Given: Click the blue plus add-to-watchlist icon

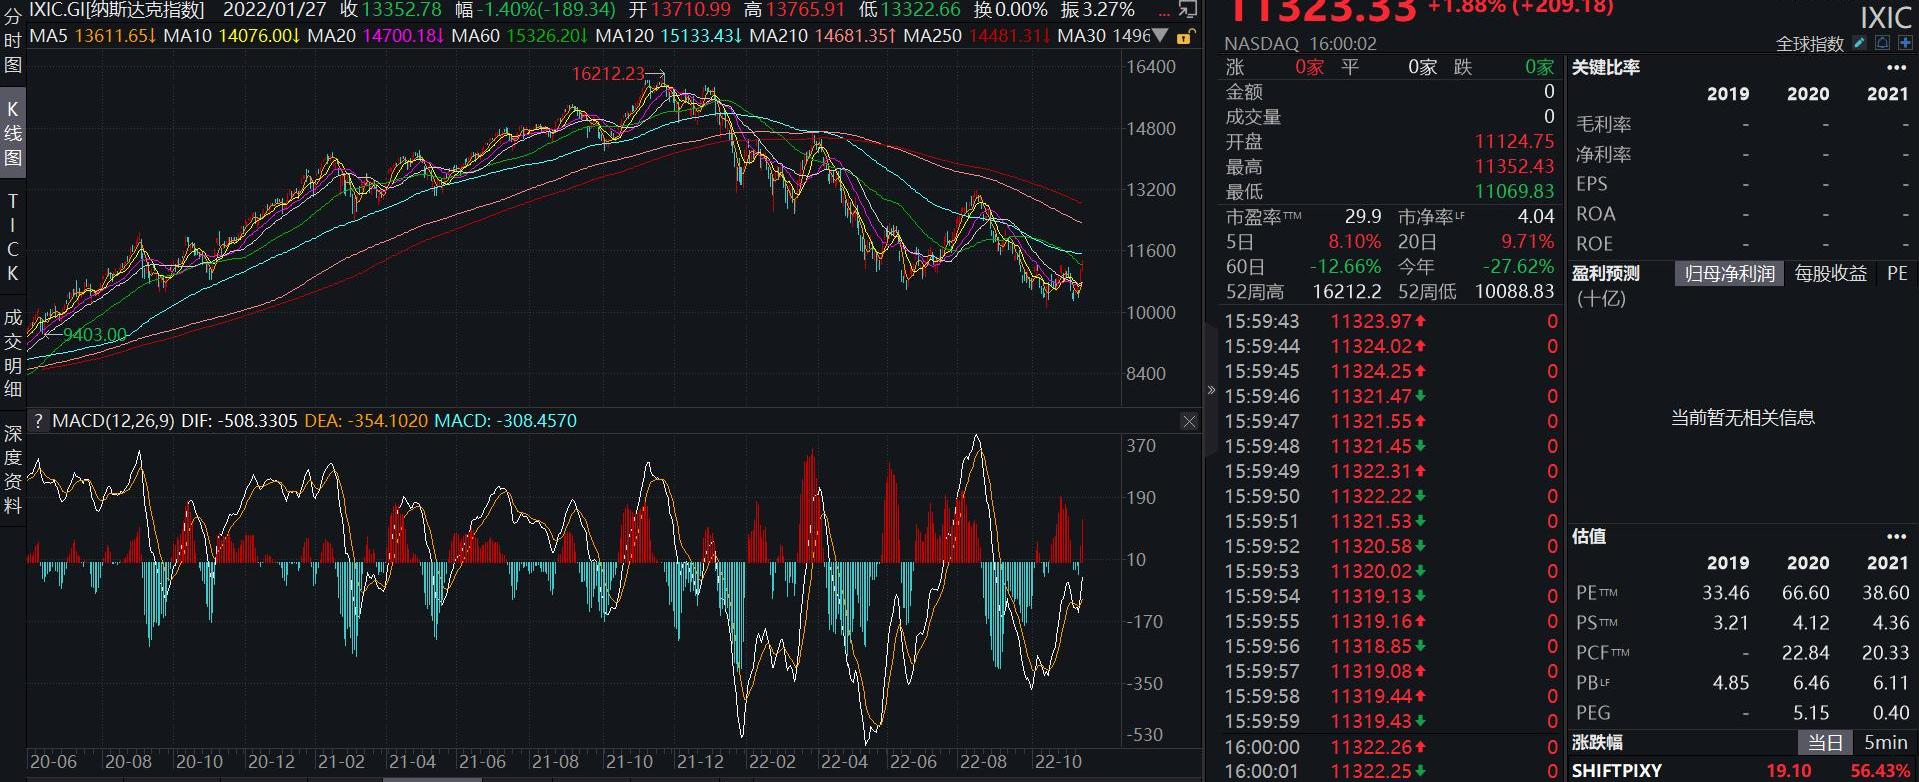Looking at the screenshot, I should pos(1905,43).
